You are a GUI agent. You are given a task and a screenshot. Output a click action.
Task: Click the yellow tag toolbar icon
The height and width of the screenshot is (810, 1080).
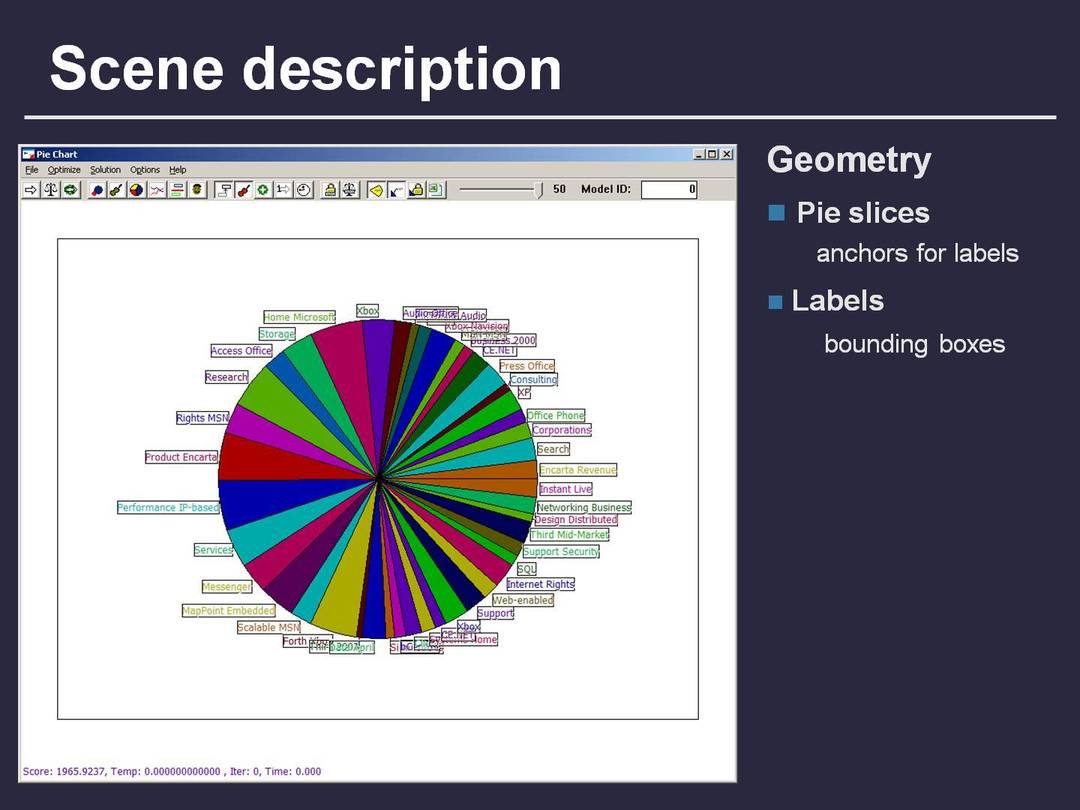[376, 189]
